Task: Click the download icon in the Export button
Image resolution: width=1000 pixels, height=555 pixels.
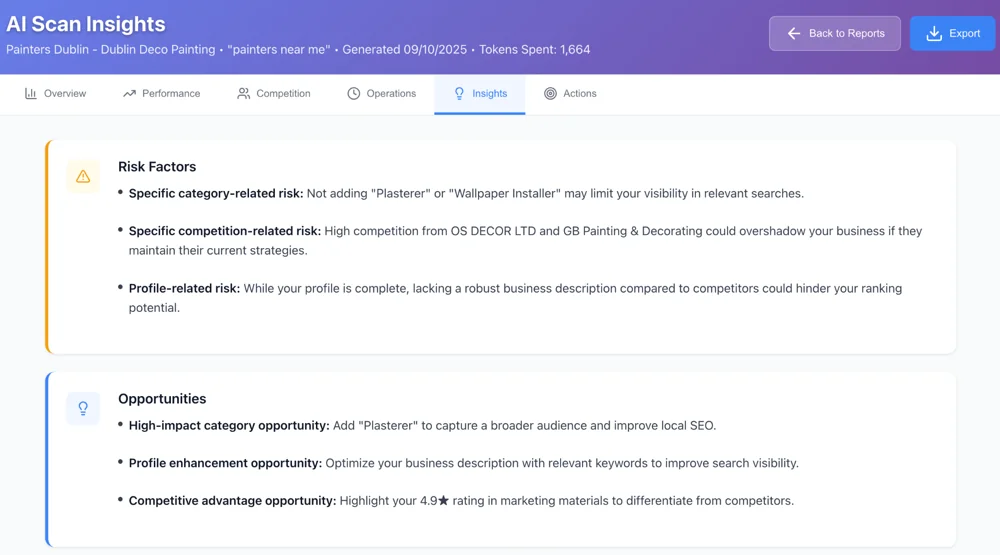Action: point(934,34)
